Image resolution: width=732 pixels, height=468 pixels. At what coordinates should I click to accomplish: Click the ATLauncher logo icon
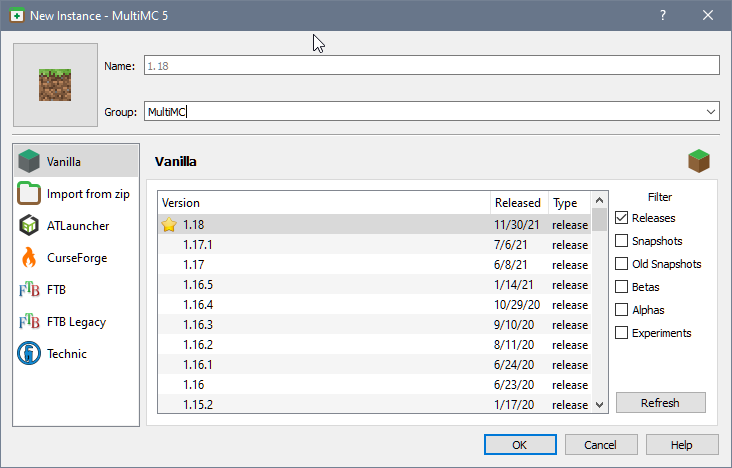pos(29,226)
